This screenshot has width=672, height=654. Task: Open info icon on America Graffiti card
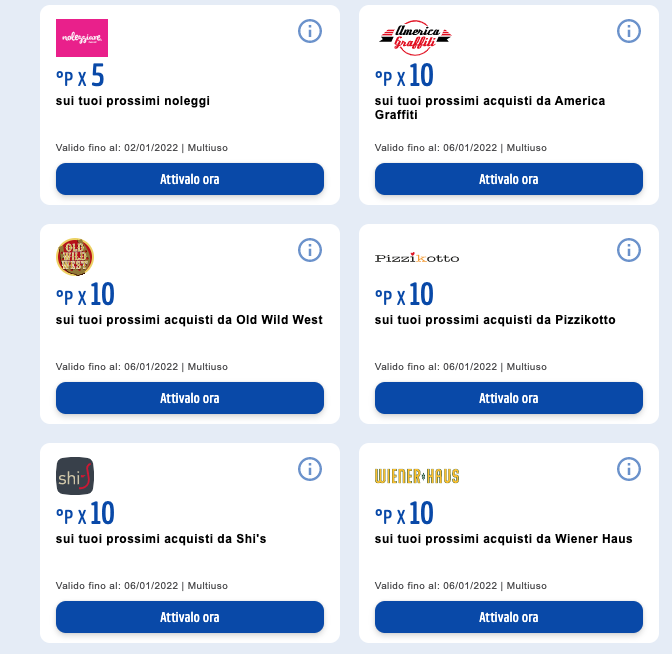[629, 31]
